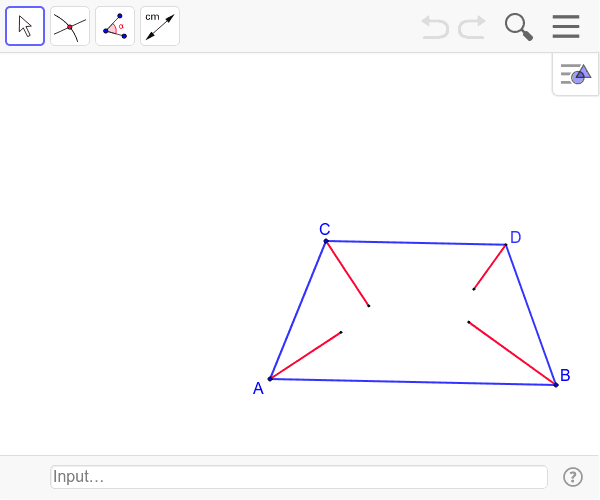Select blue segment AB
The height and width of the screenshot is (500, 600).
coord(413,382)
